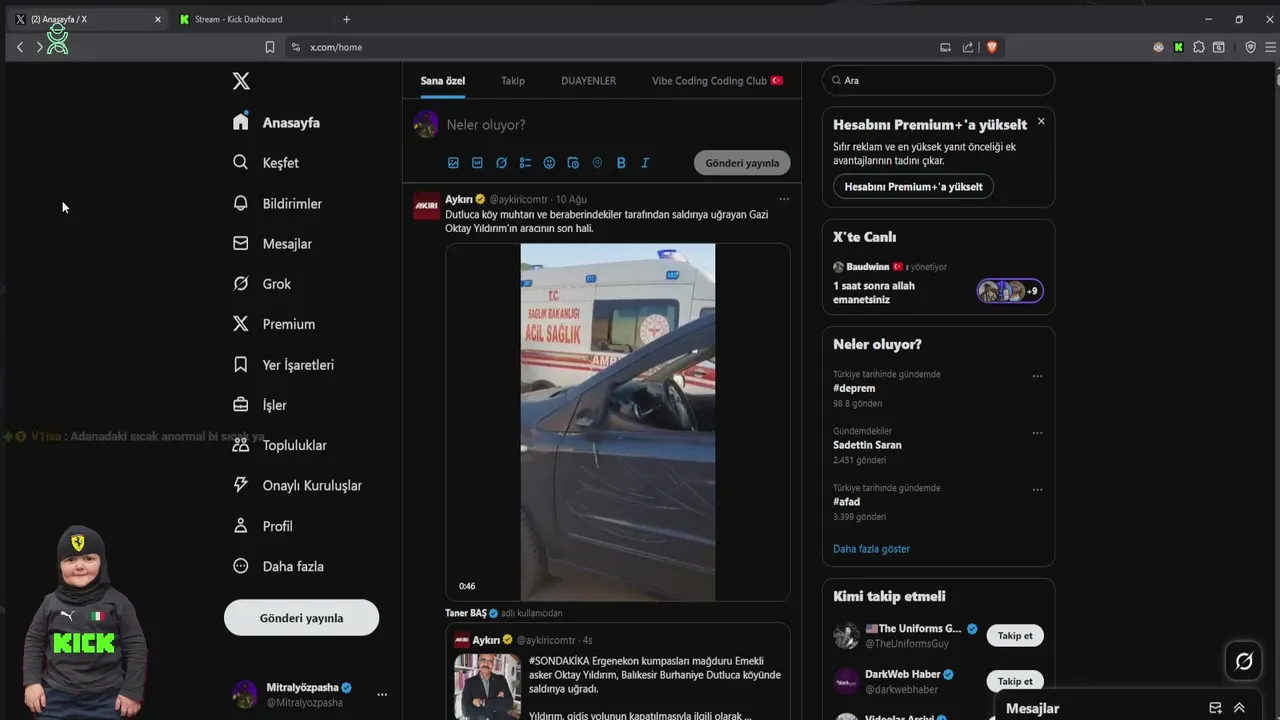Screen dimensions: 1280x720
Task: Open account menu dots beside Mitralyözpasha
Action: point(381,694)
